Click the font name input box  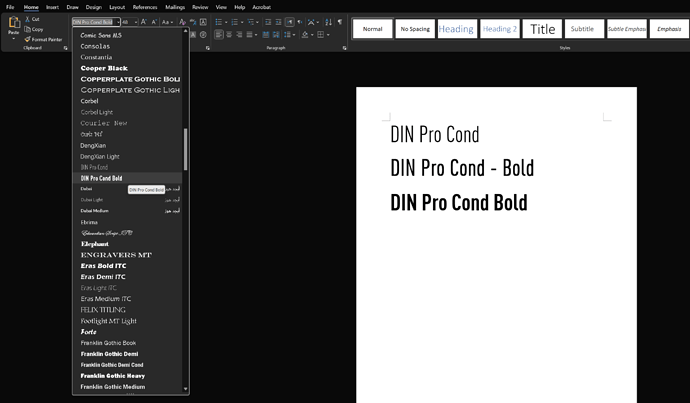pyautogui.click(x=95, y=22)
